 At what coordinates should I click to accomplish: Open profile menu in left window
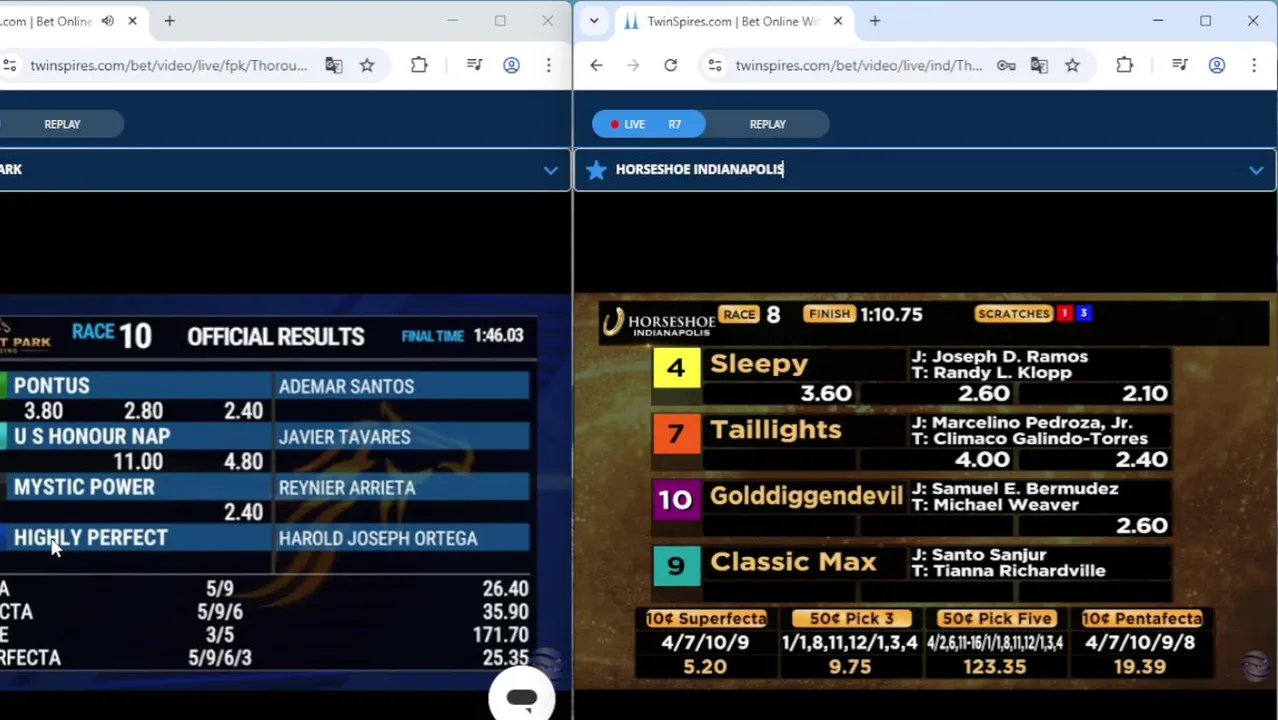511,65
